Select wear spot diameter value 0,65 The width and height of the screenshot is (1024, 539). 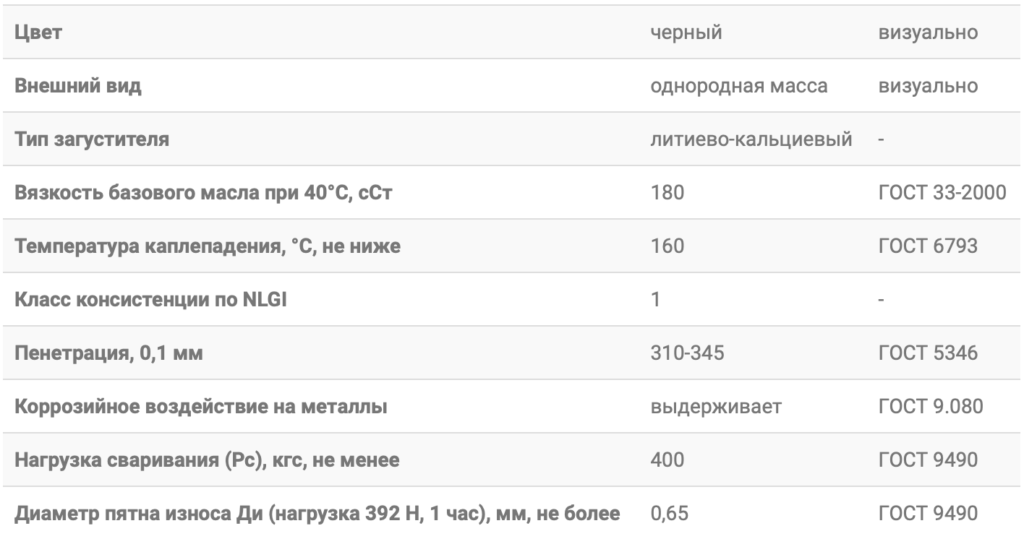click(x=669, y=514)
